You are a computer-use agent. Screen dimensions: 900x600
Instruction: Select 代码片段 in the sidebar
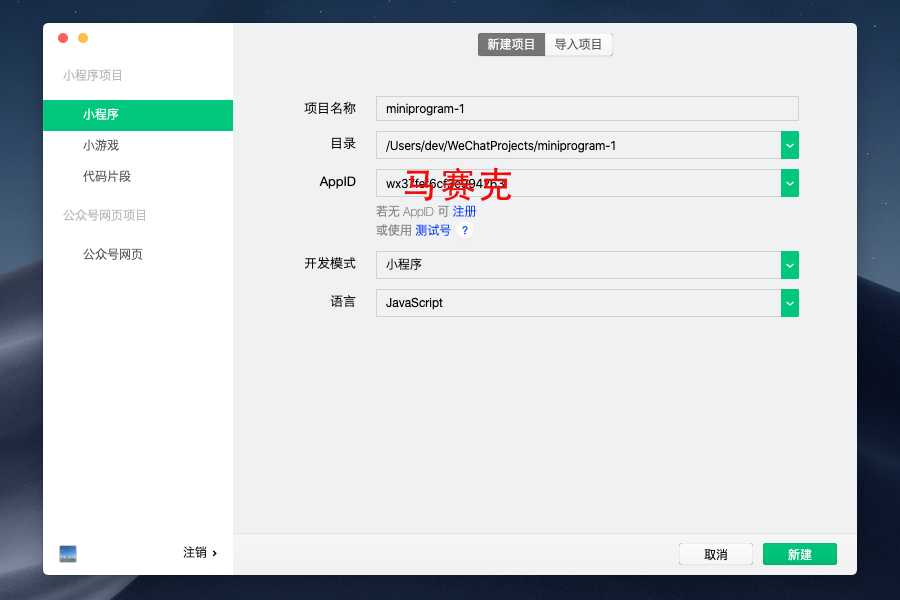[107, 176]
